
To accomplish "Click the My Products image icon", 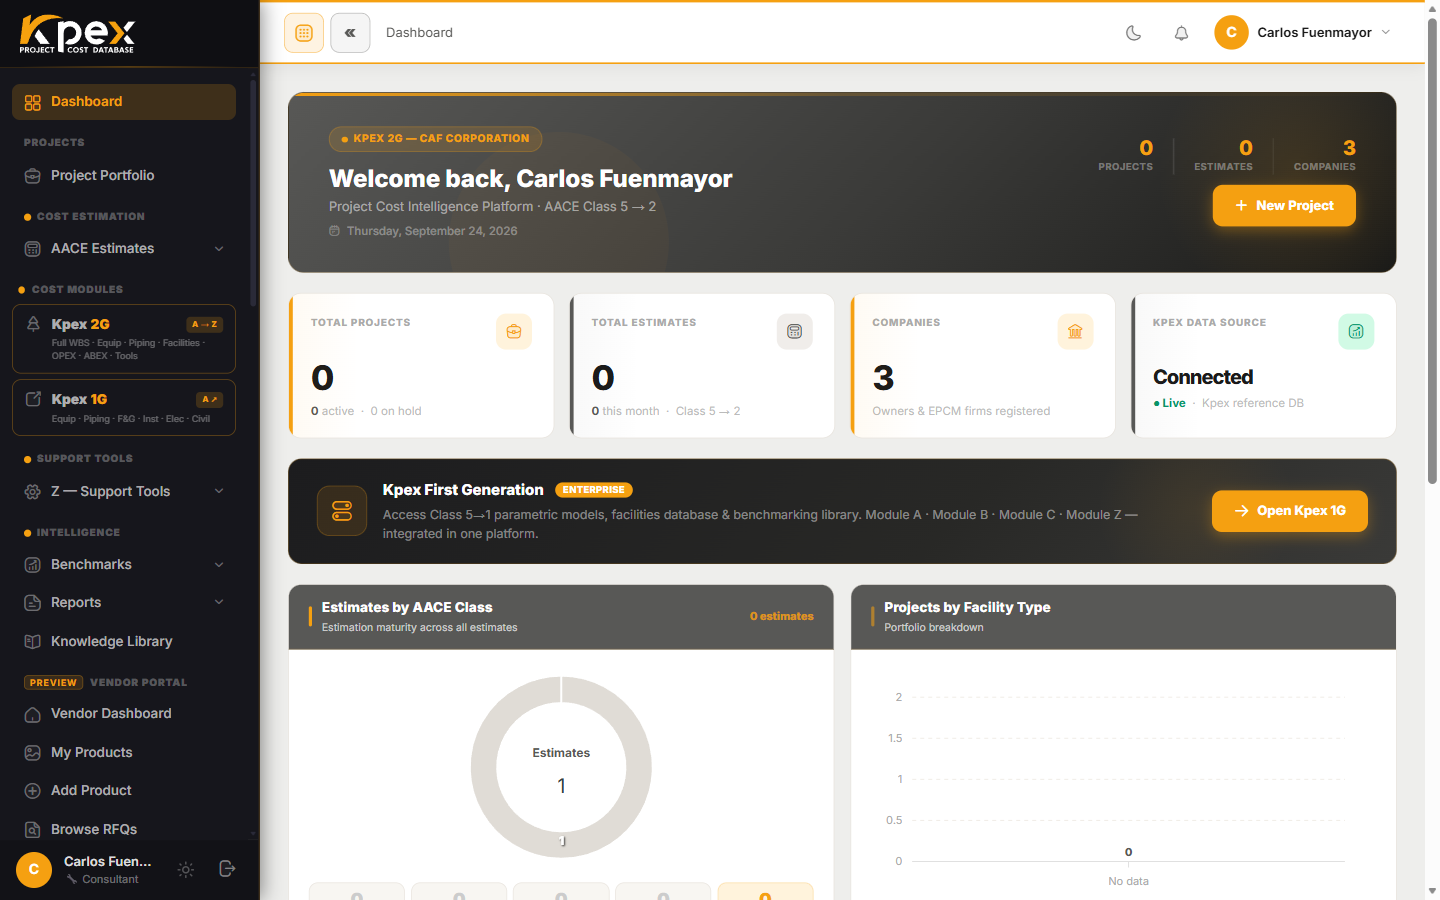I will click(33, 753).
